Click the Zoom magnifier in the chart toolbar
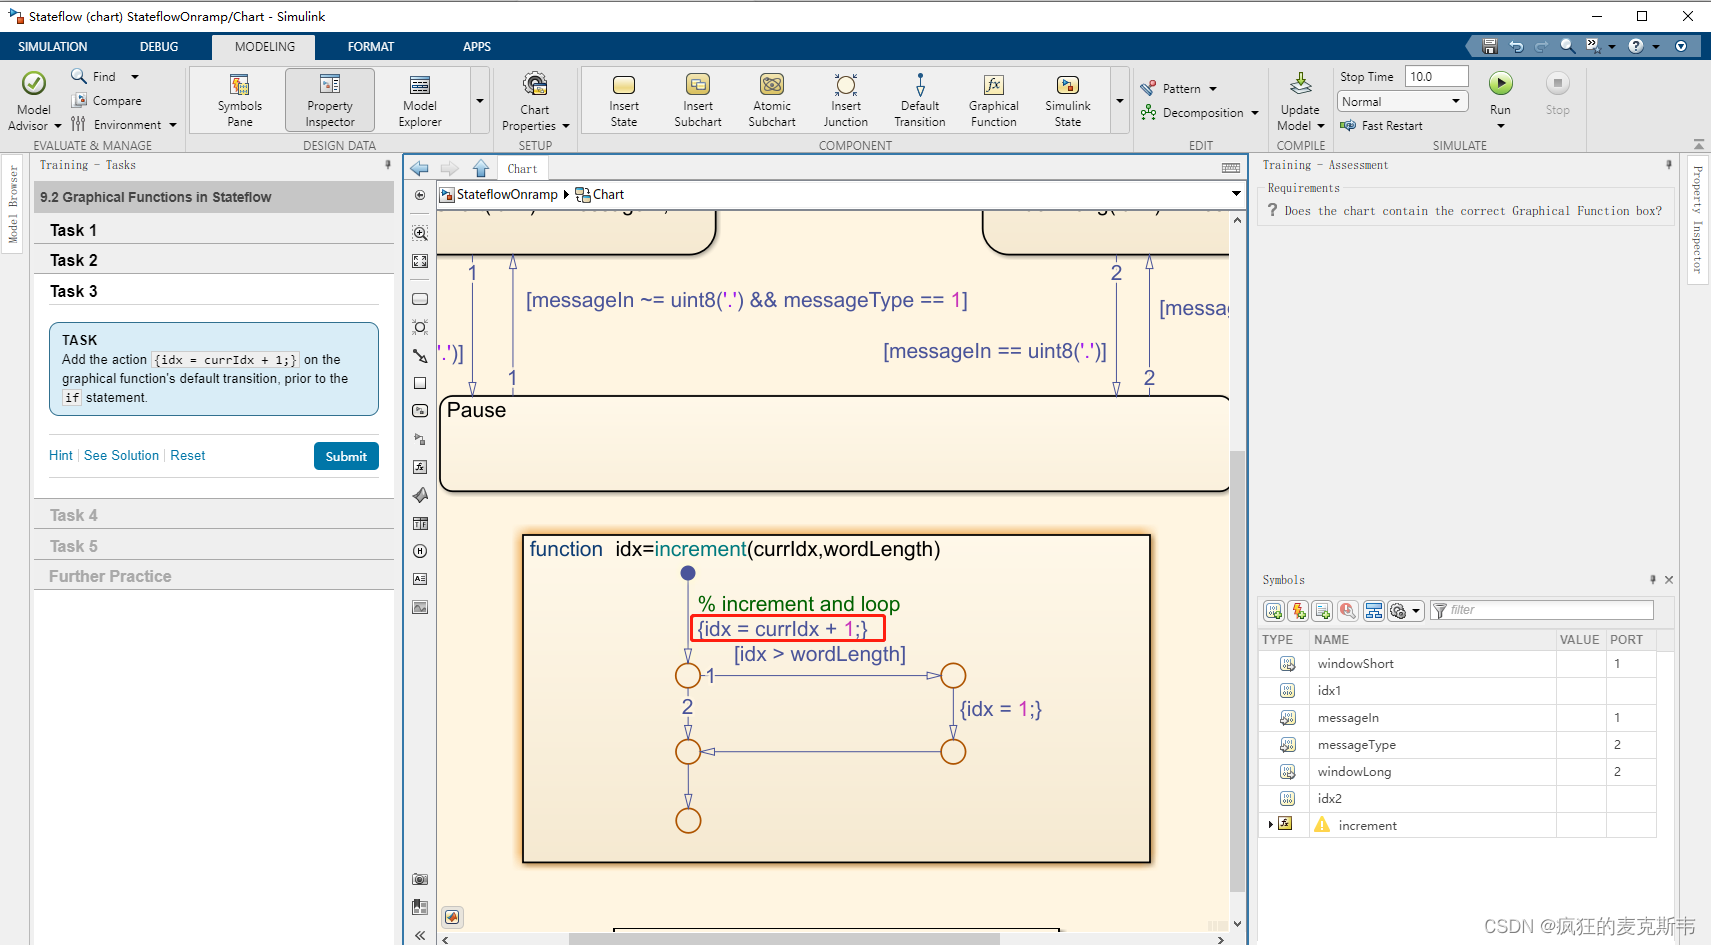 click(419, 233)
